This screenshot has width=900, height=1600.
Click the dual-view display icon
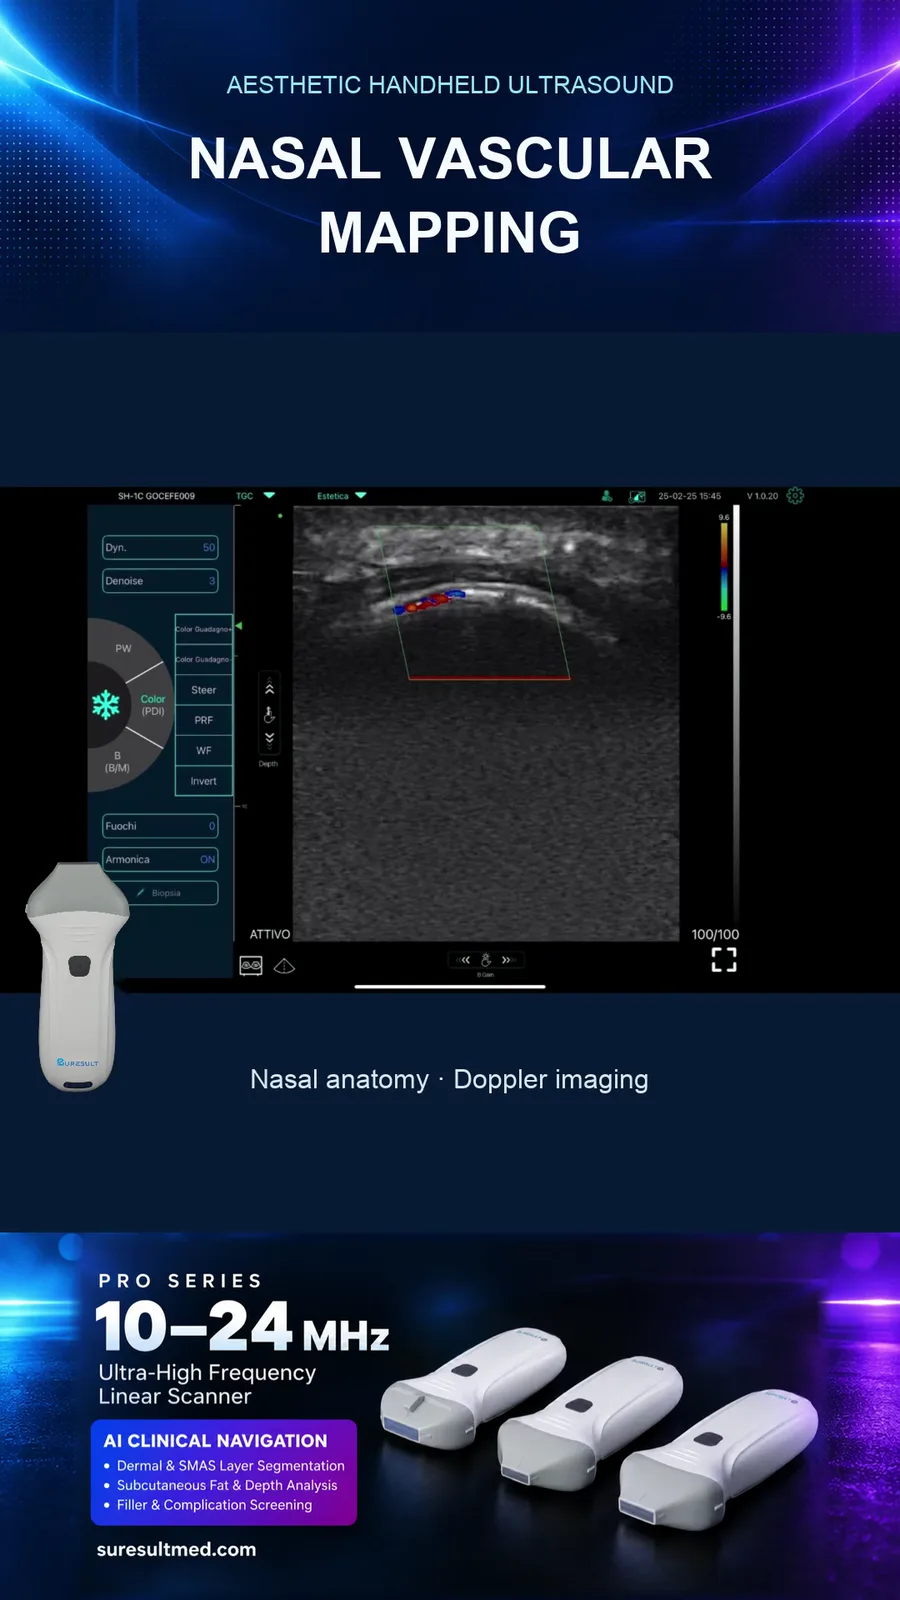(251, 966)
